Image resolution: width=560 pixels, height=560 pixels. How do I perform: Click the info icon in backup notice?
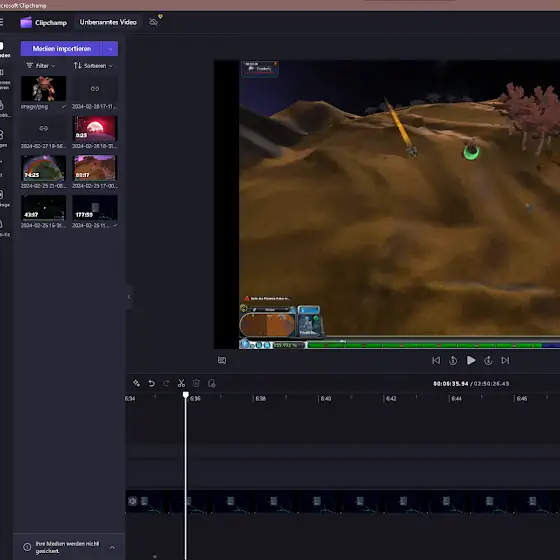click(27, 547)
